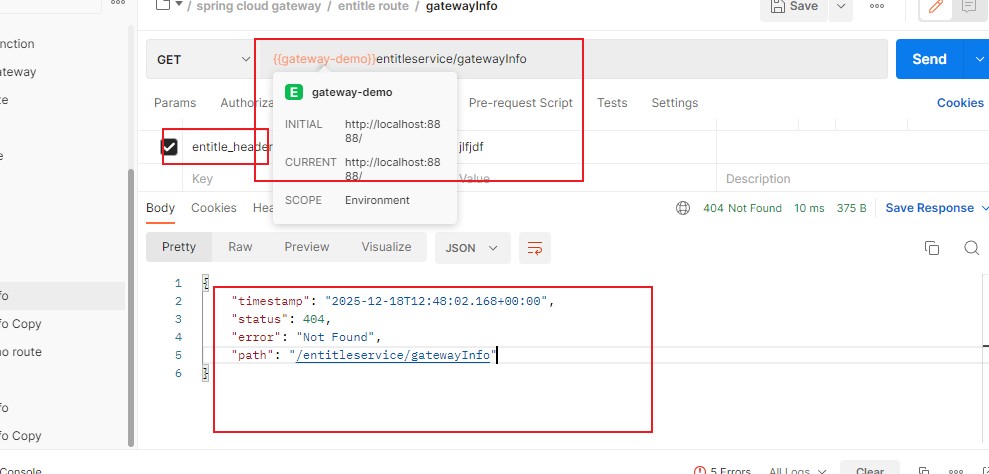Switch to Raw view
This screenshot has height=474, width=989.
click(240, 247)
